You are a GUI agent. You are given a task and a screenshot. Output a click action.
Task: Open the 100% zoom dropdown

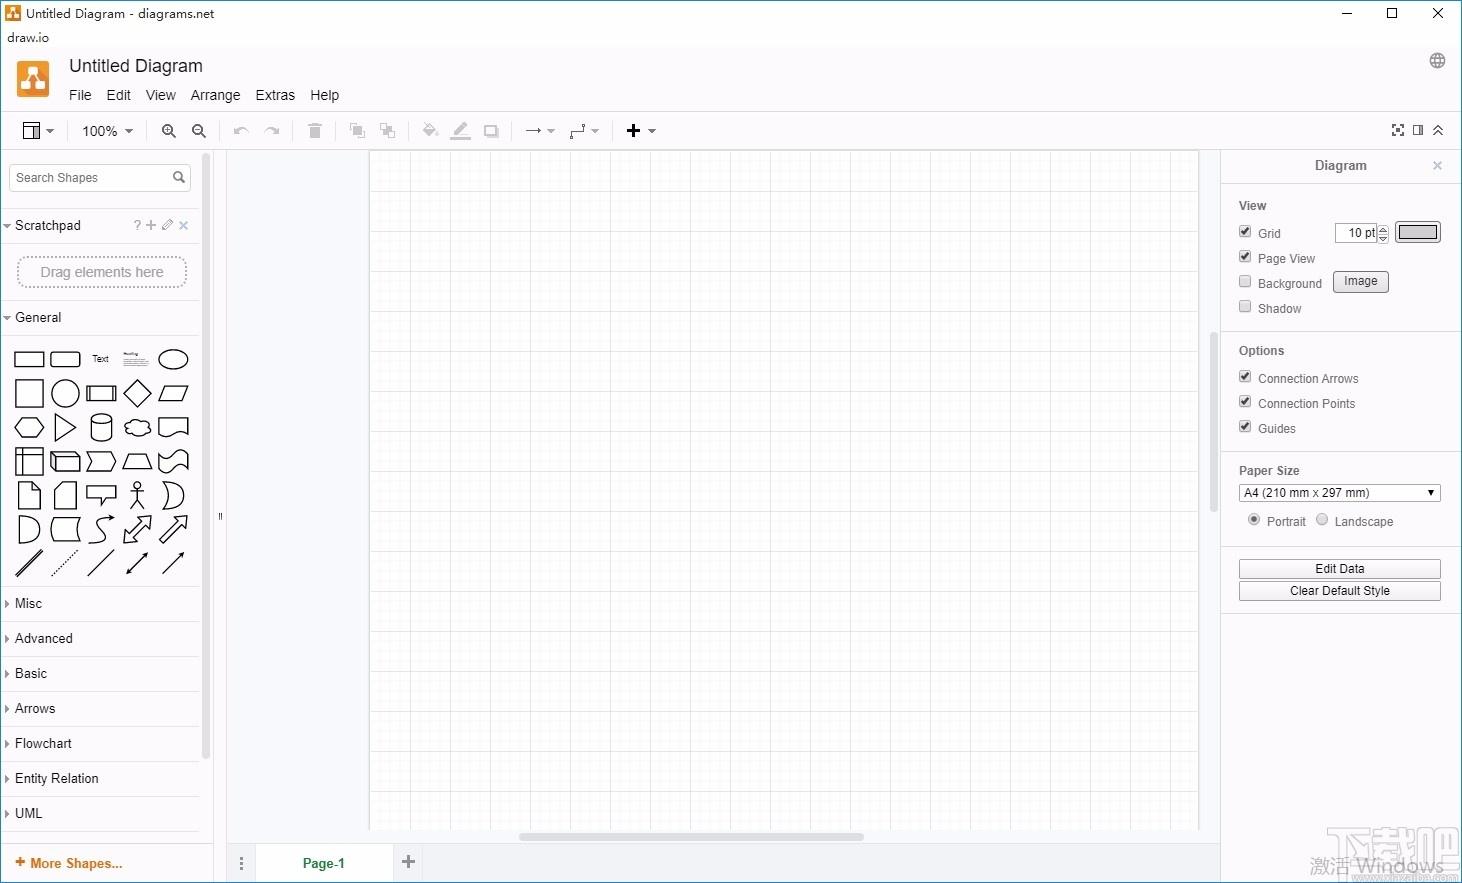pos(107,131)
